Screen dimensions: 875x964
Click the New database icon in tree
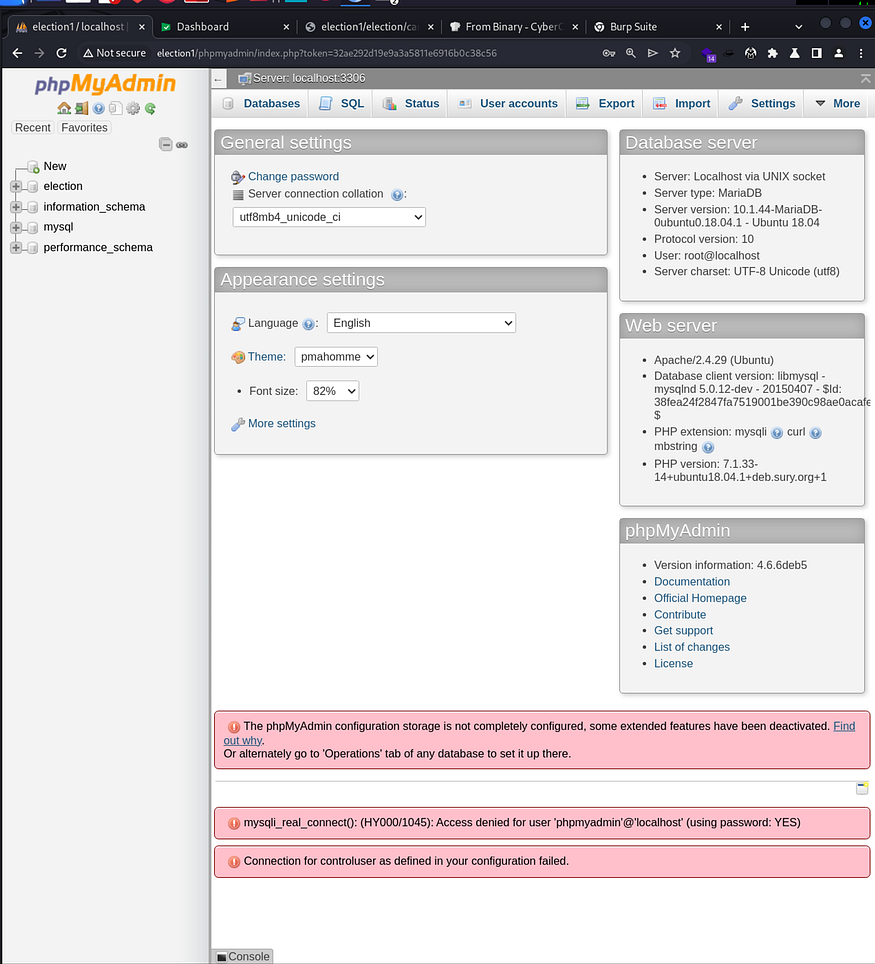click(x=33, y=167)
